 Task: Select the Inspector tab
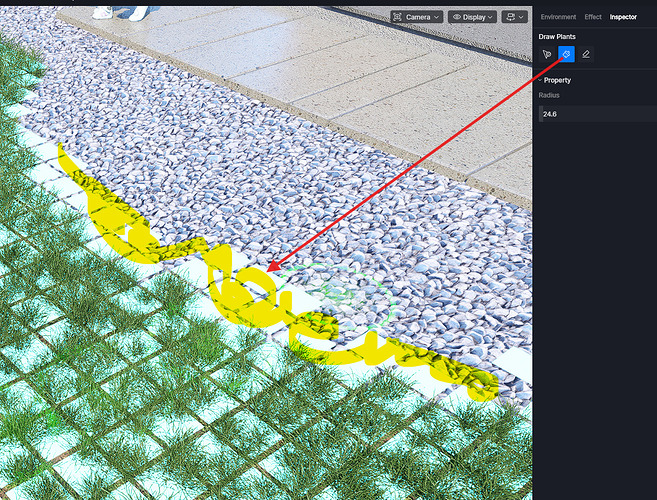pos(623,17)
